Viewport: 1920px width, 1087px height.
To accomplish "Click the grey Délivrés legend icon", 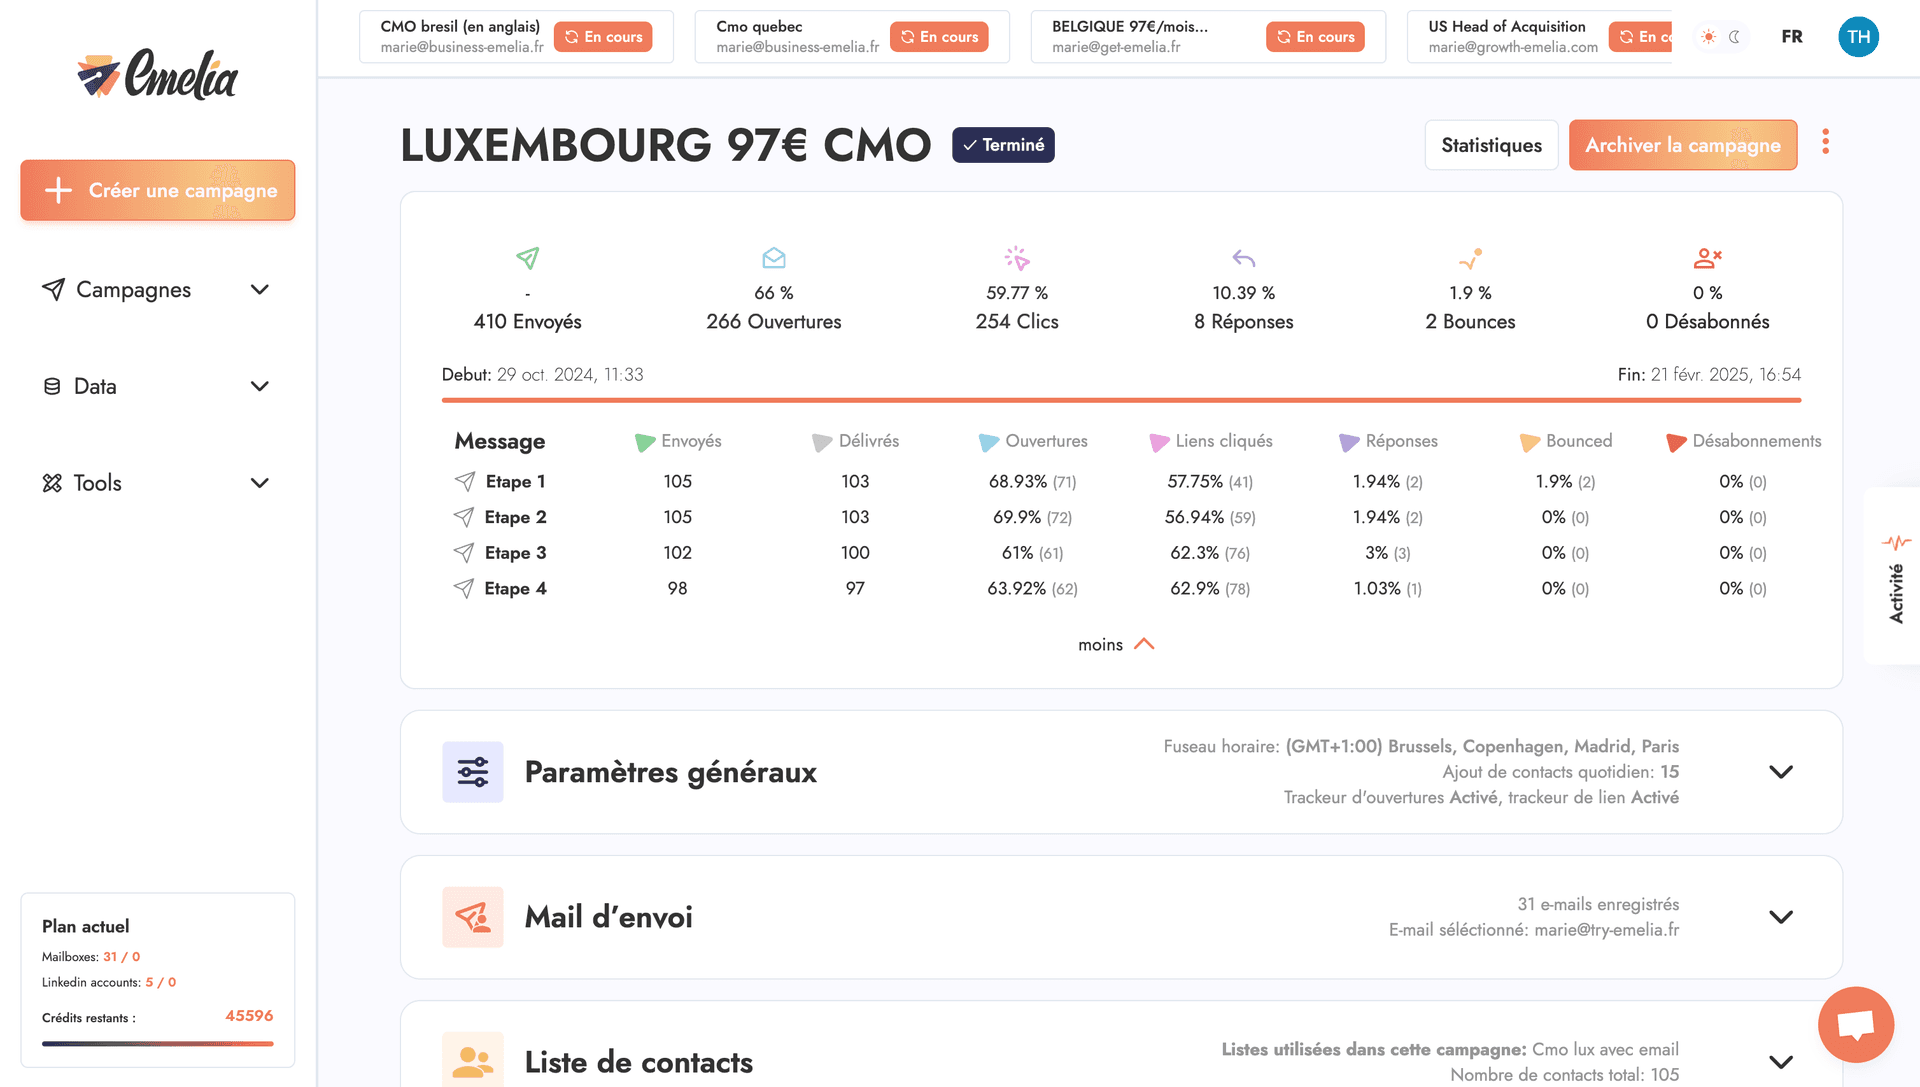I will pyautogui.click(x=822, y=442).
